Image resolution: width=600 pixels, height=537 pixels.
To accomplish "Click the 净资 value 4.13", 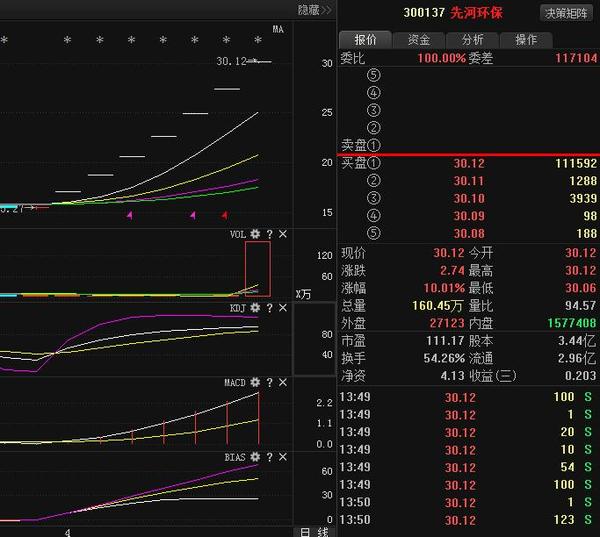I will coord(452,376).
